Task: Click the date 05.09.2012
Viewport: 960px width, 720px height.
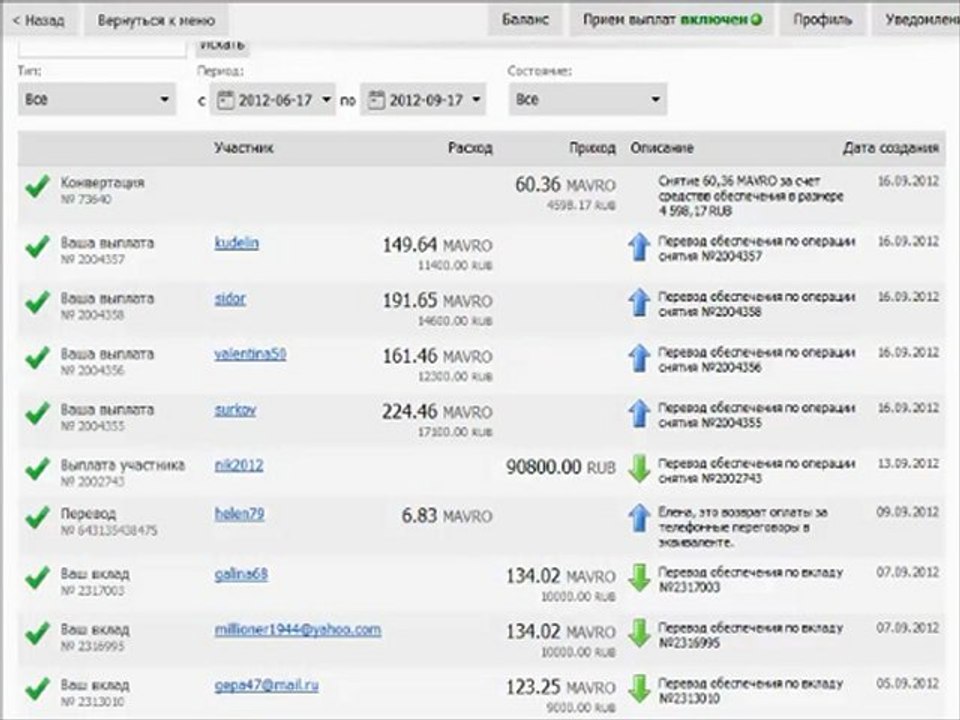Action: coord(908,683)
